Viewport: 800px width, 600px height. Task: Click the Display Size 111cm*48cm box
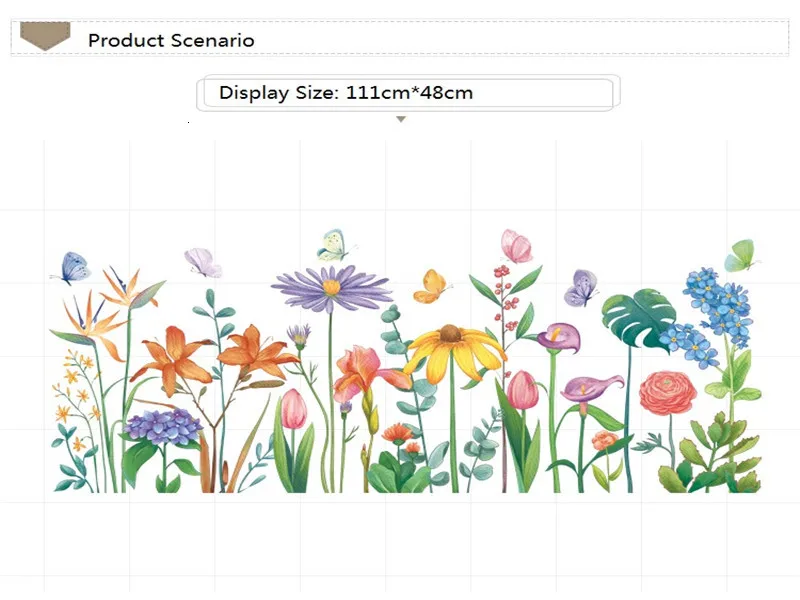[407, 93]
